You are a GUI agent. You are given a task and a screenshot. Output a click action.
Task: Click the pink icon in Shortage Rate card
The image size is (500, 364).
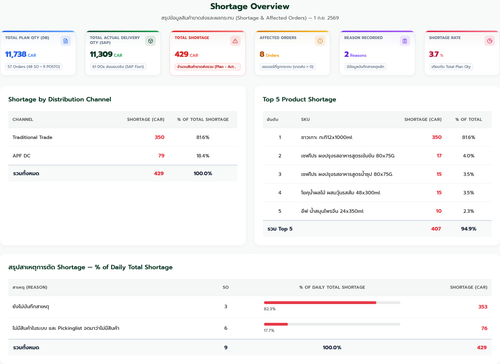pos(489,41)
